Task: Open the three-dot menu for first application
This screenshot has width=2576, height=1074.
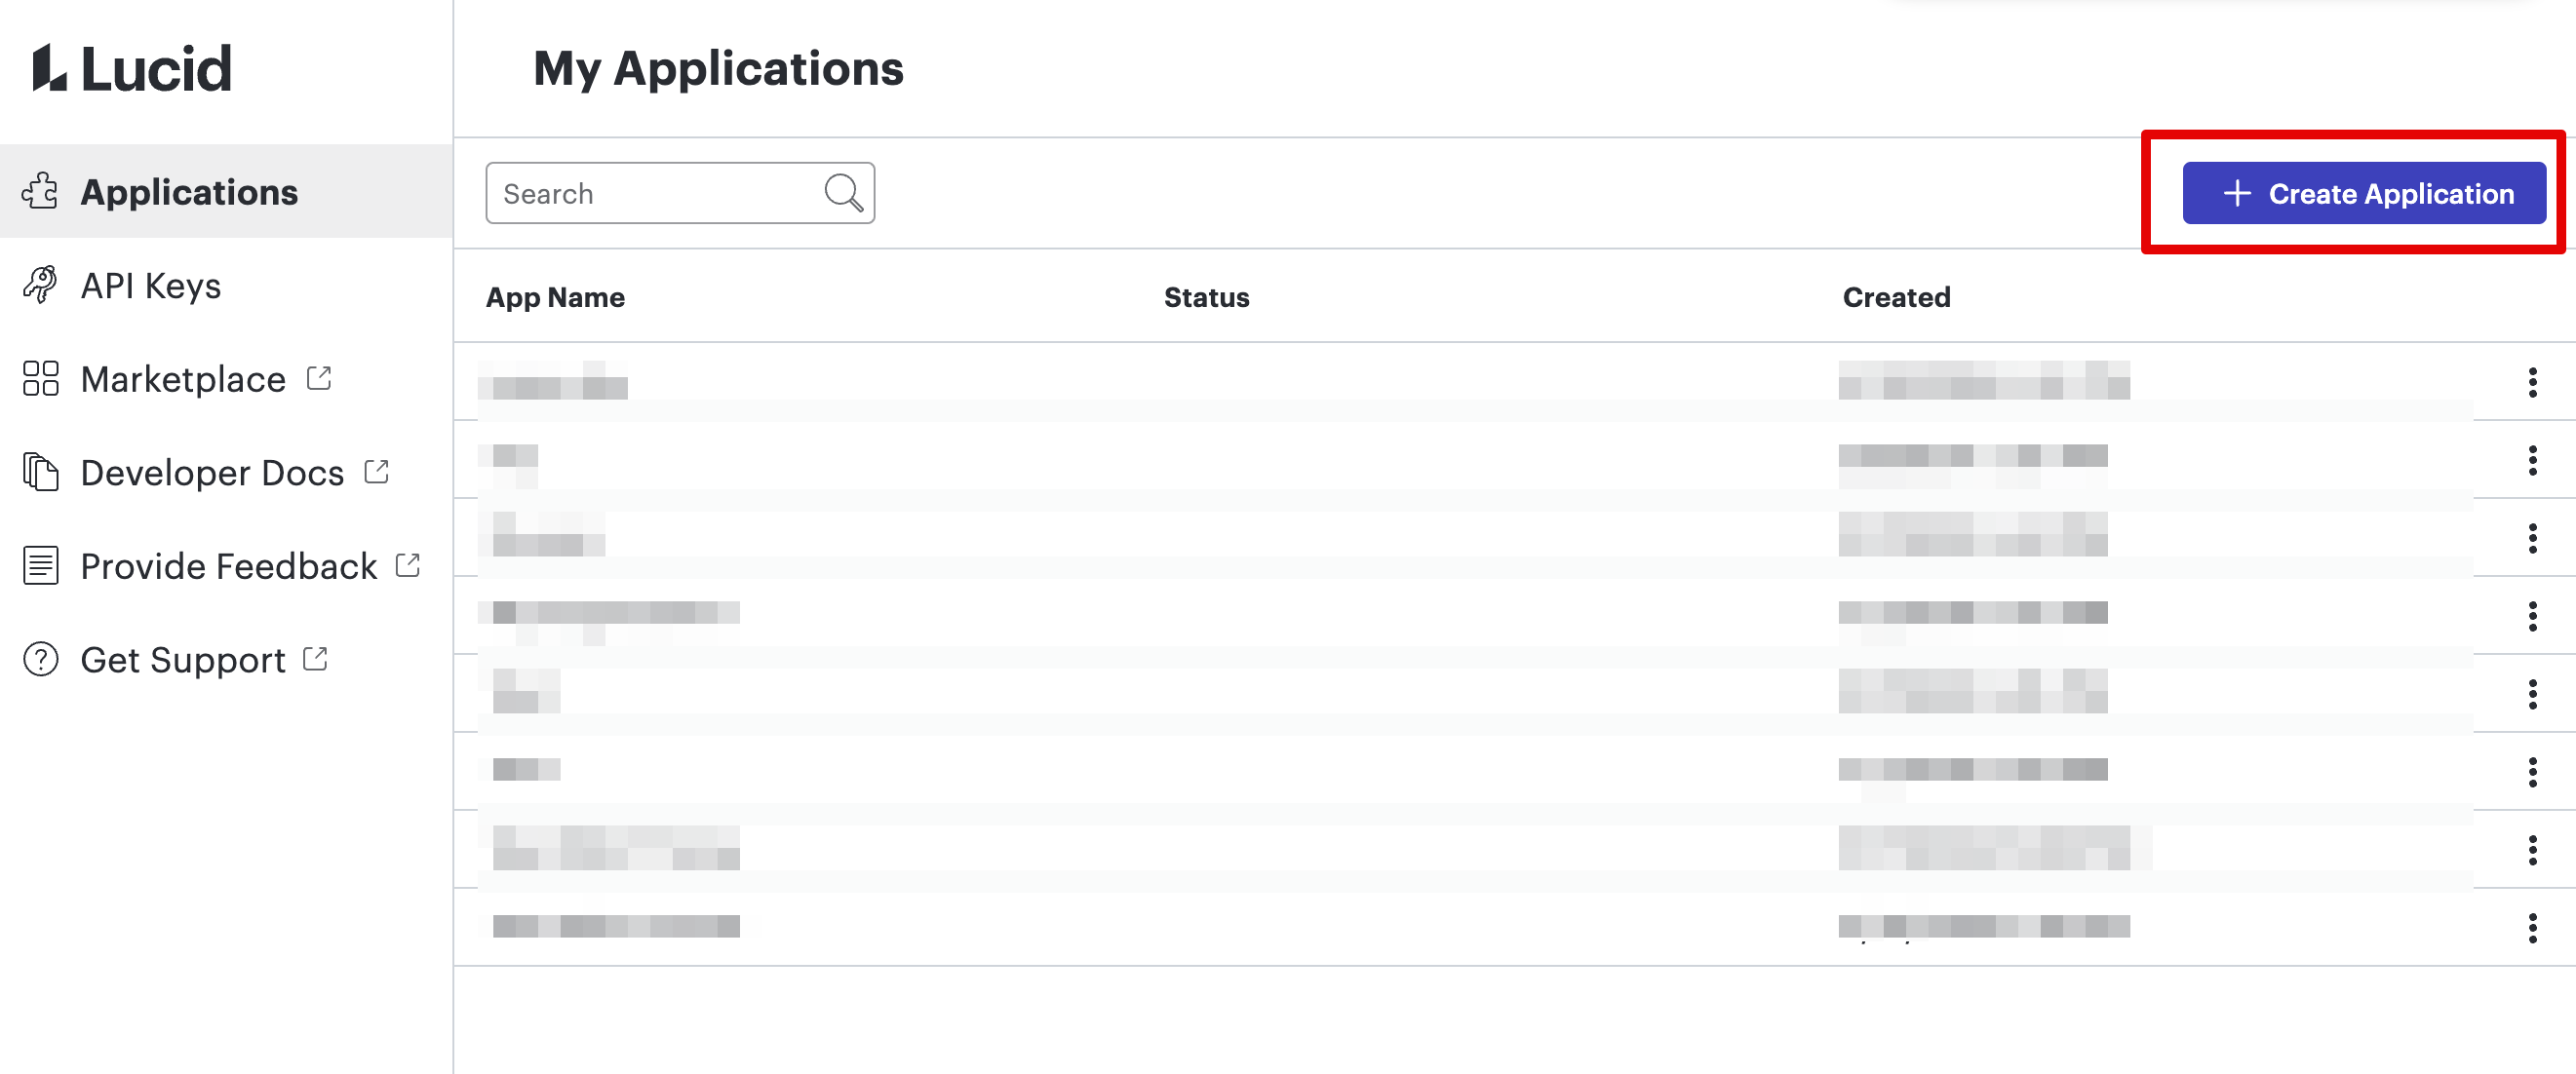Action: (2532, 381)
